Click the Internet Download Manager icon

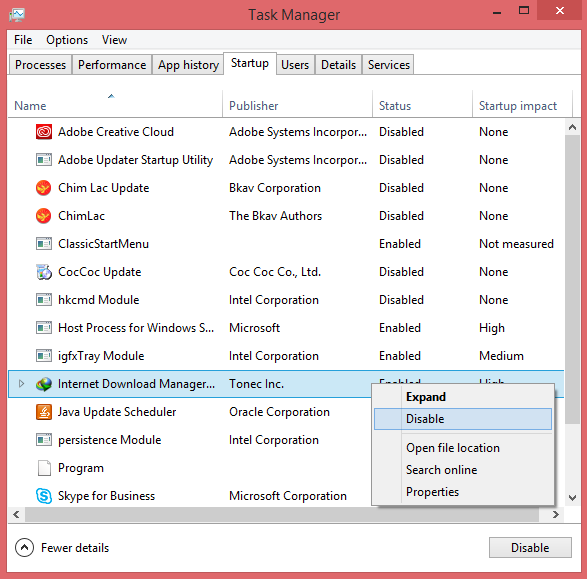tap(44, 384)
